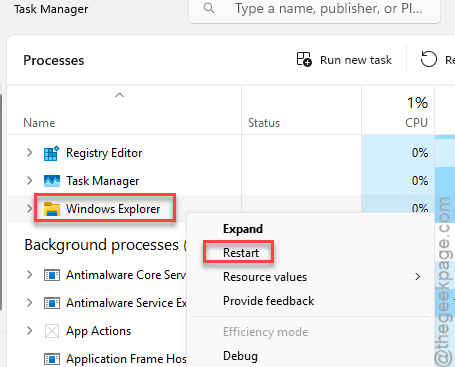This screenshot has height=367, width=455.
Task: Click the Run new task icon
Action: pos(304,60)
